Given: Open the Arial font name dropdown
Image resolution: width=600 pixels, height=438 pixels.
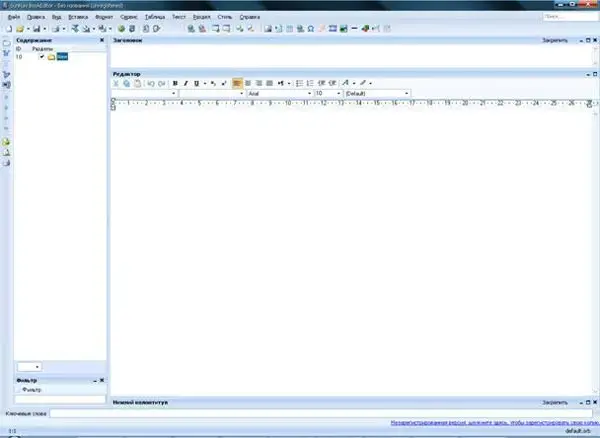Looking at the screenshot, I should (x=308, y=93).
